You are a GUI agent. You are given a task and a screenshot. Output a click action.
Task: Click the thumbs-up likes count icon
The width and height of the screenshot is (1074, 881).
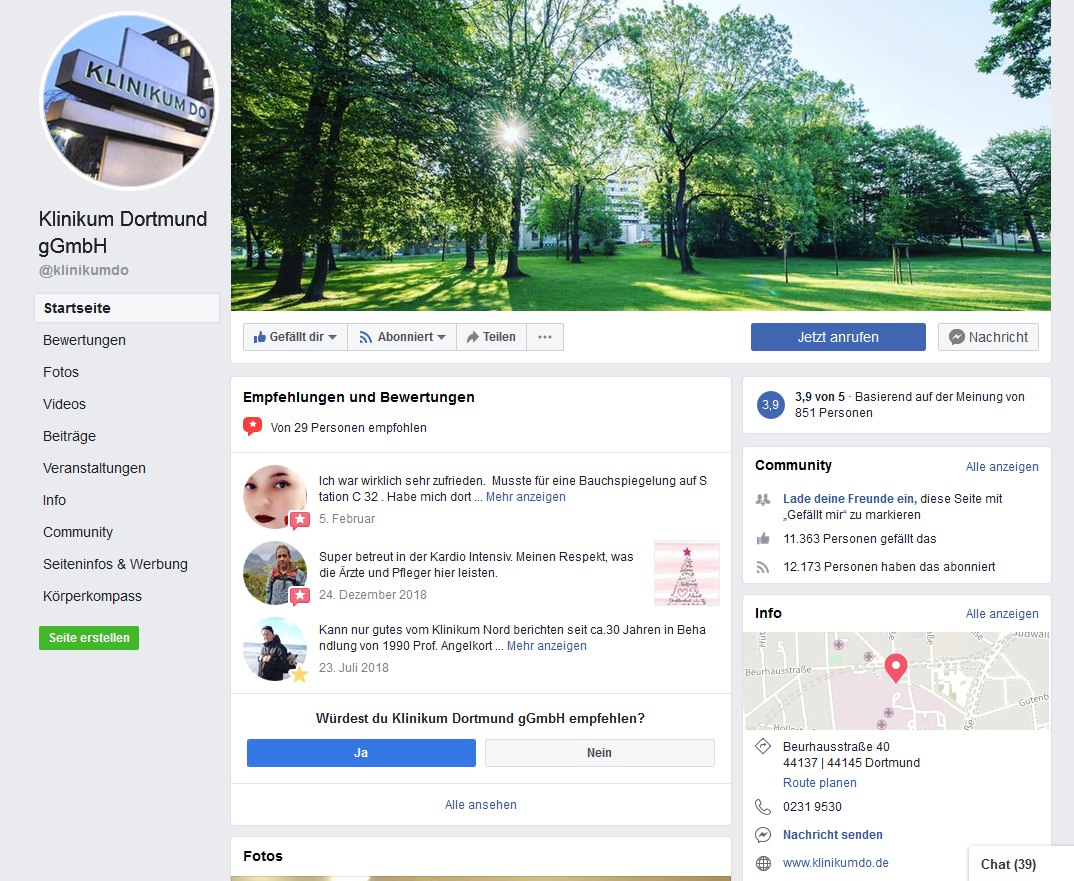point(763,539)
